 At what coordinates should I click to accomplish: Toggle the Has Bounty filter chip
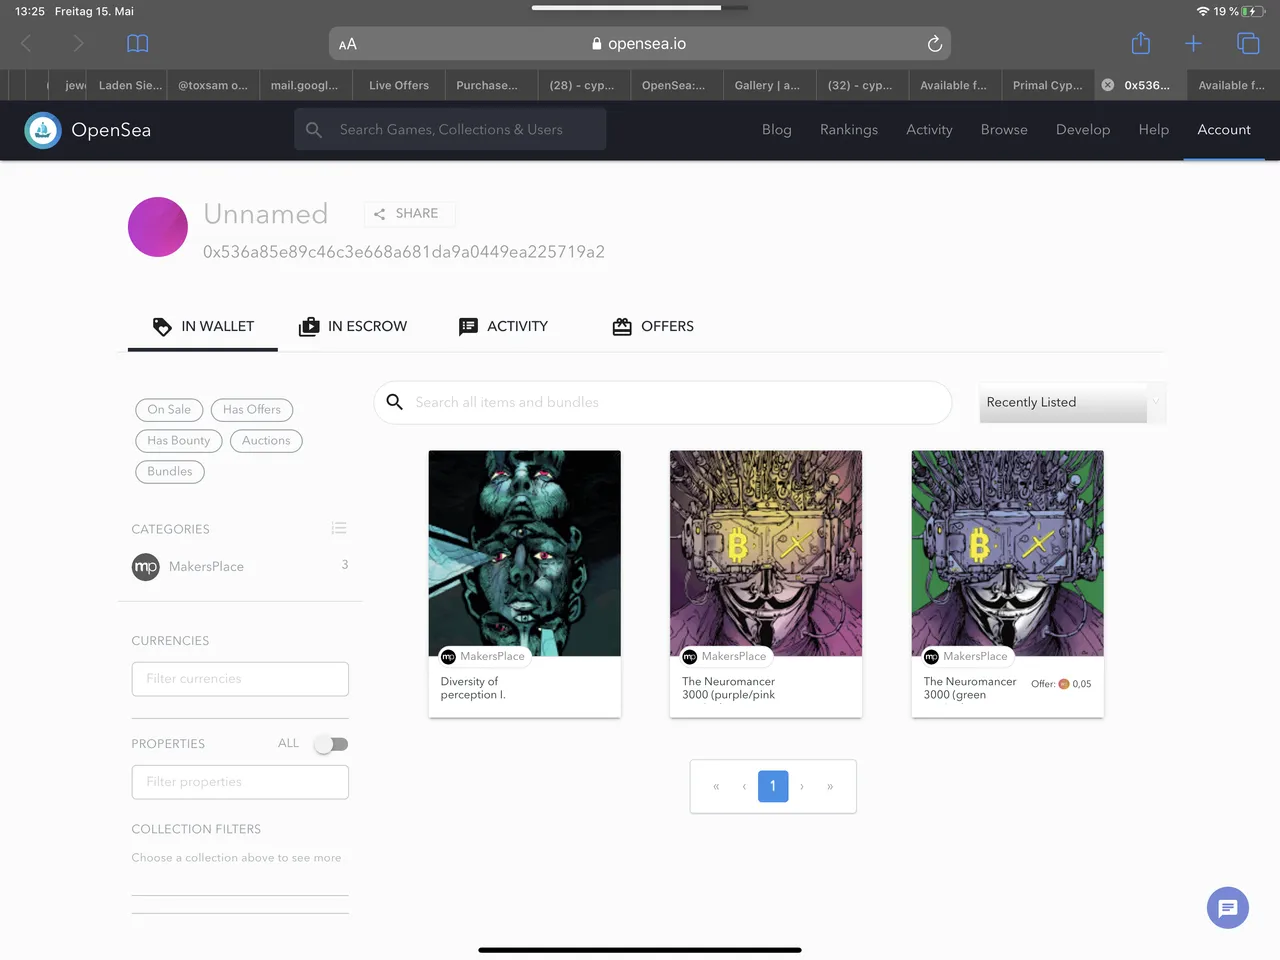pos(179,441)
